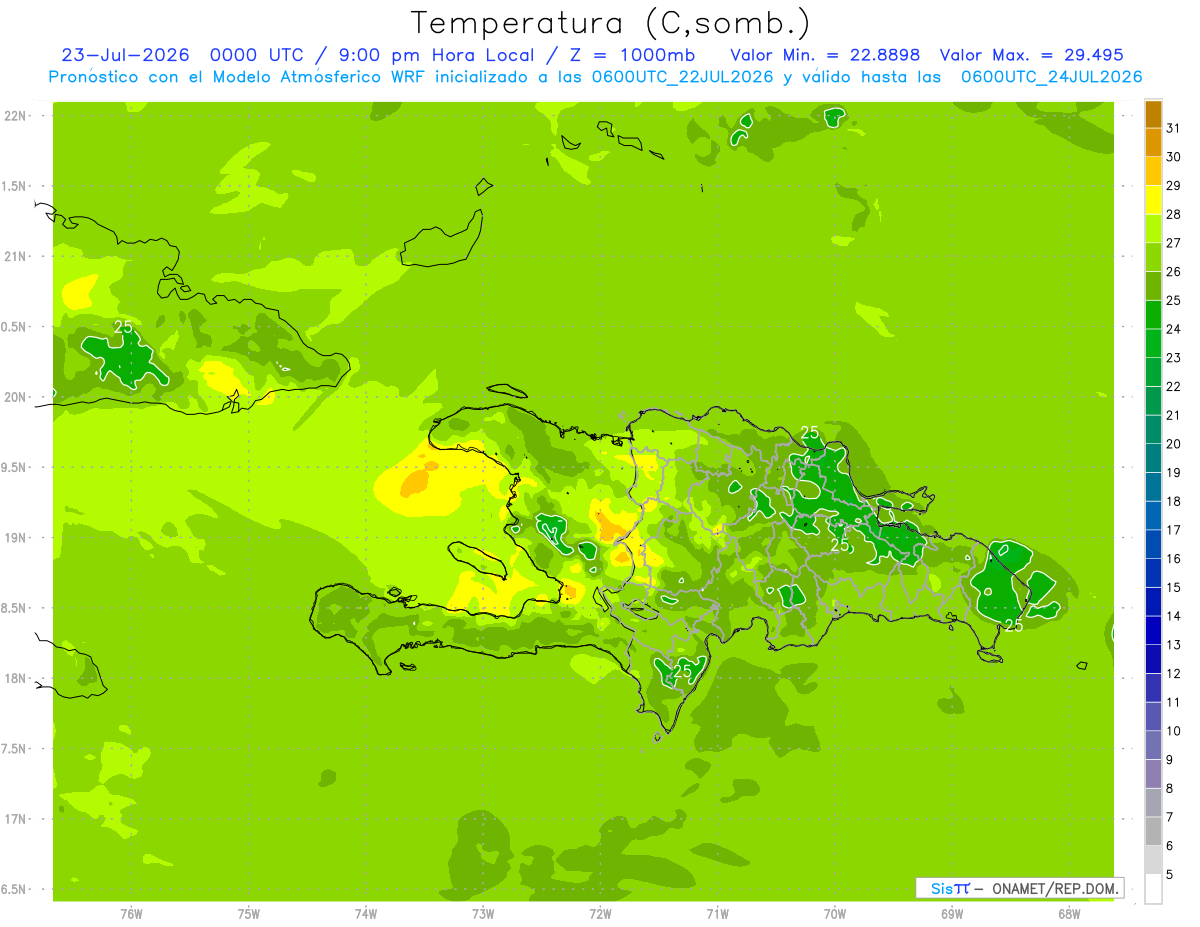Click the '76W' longitude label
This screenshot has height=927, width=1200.
tap(131, 913)
